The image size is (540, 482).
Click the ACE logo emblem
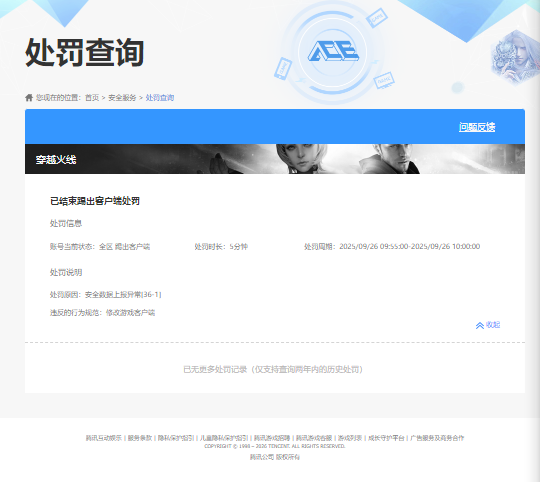(x=333, y=52)
